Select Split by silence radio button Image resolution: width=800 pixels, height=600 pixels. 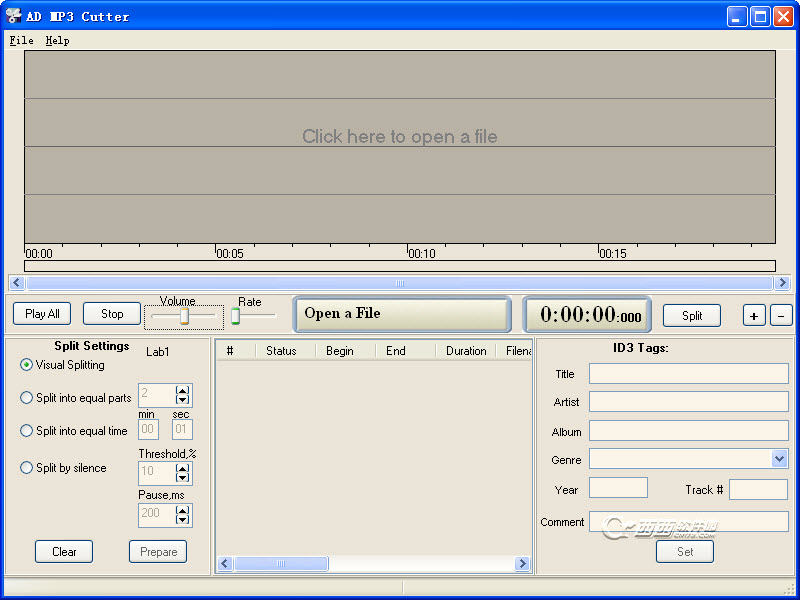[27, 468]
